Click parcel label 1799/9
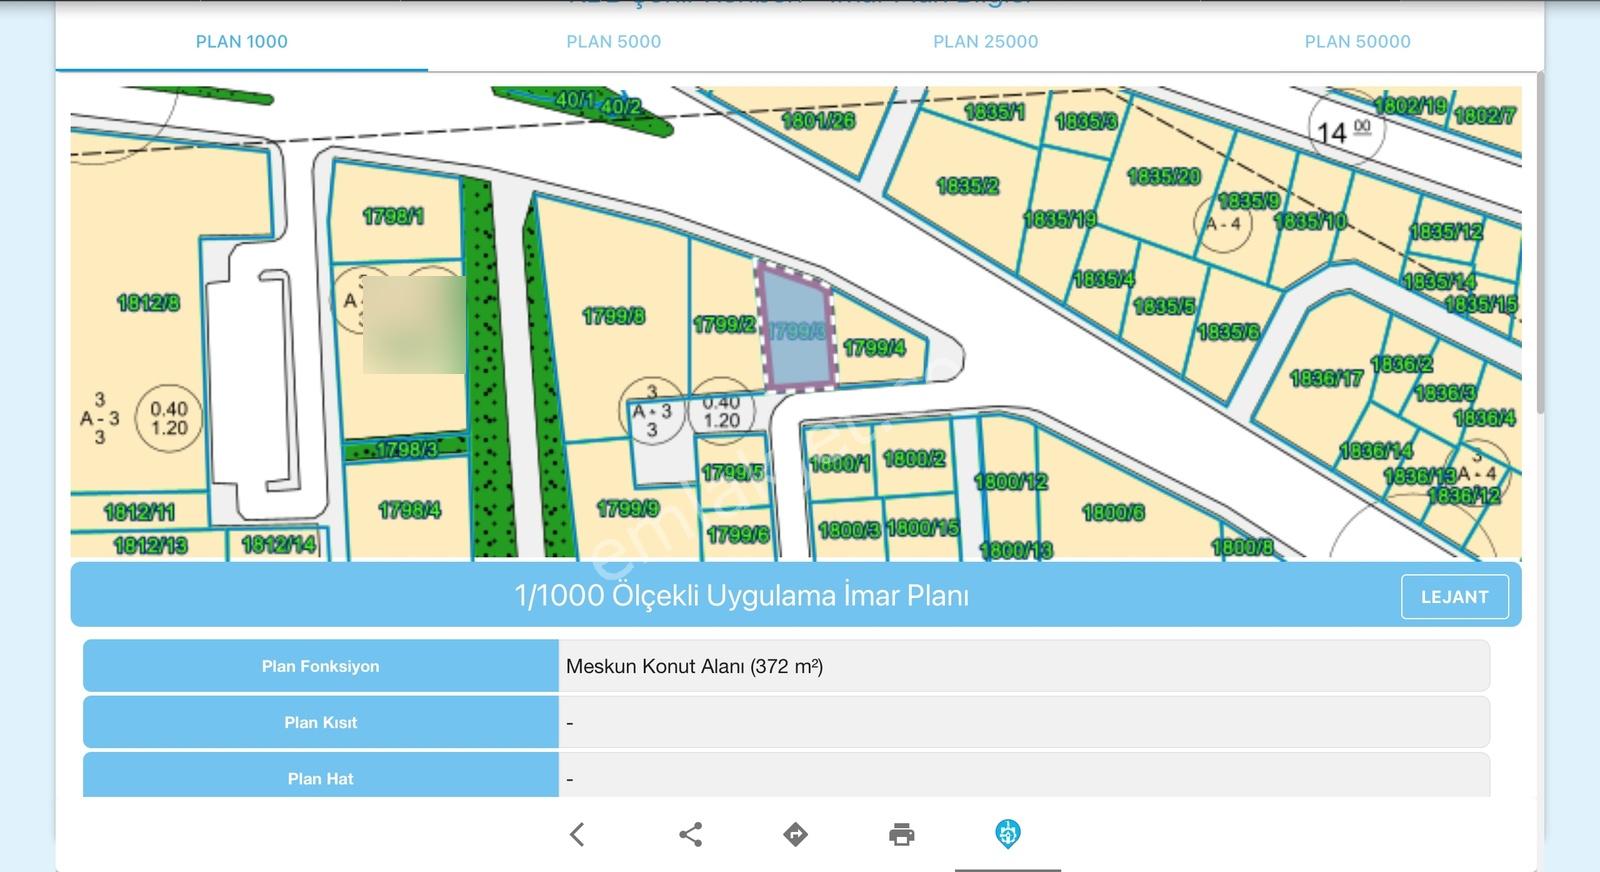This screenshot has height=872, width=1600. (628, 509)
